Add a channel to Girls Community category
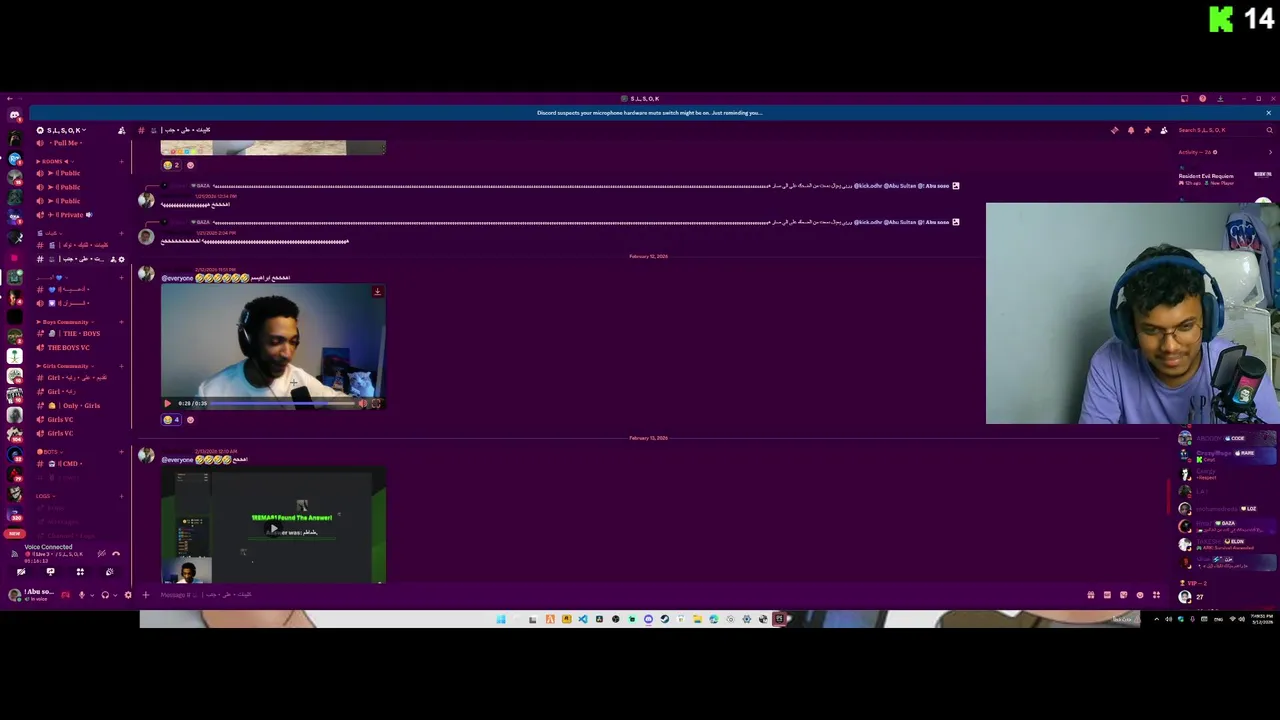The width and height of the screenshot is (1280, 720). pyautogui.click(x=122, y=366)
